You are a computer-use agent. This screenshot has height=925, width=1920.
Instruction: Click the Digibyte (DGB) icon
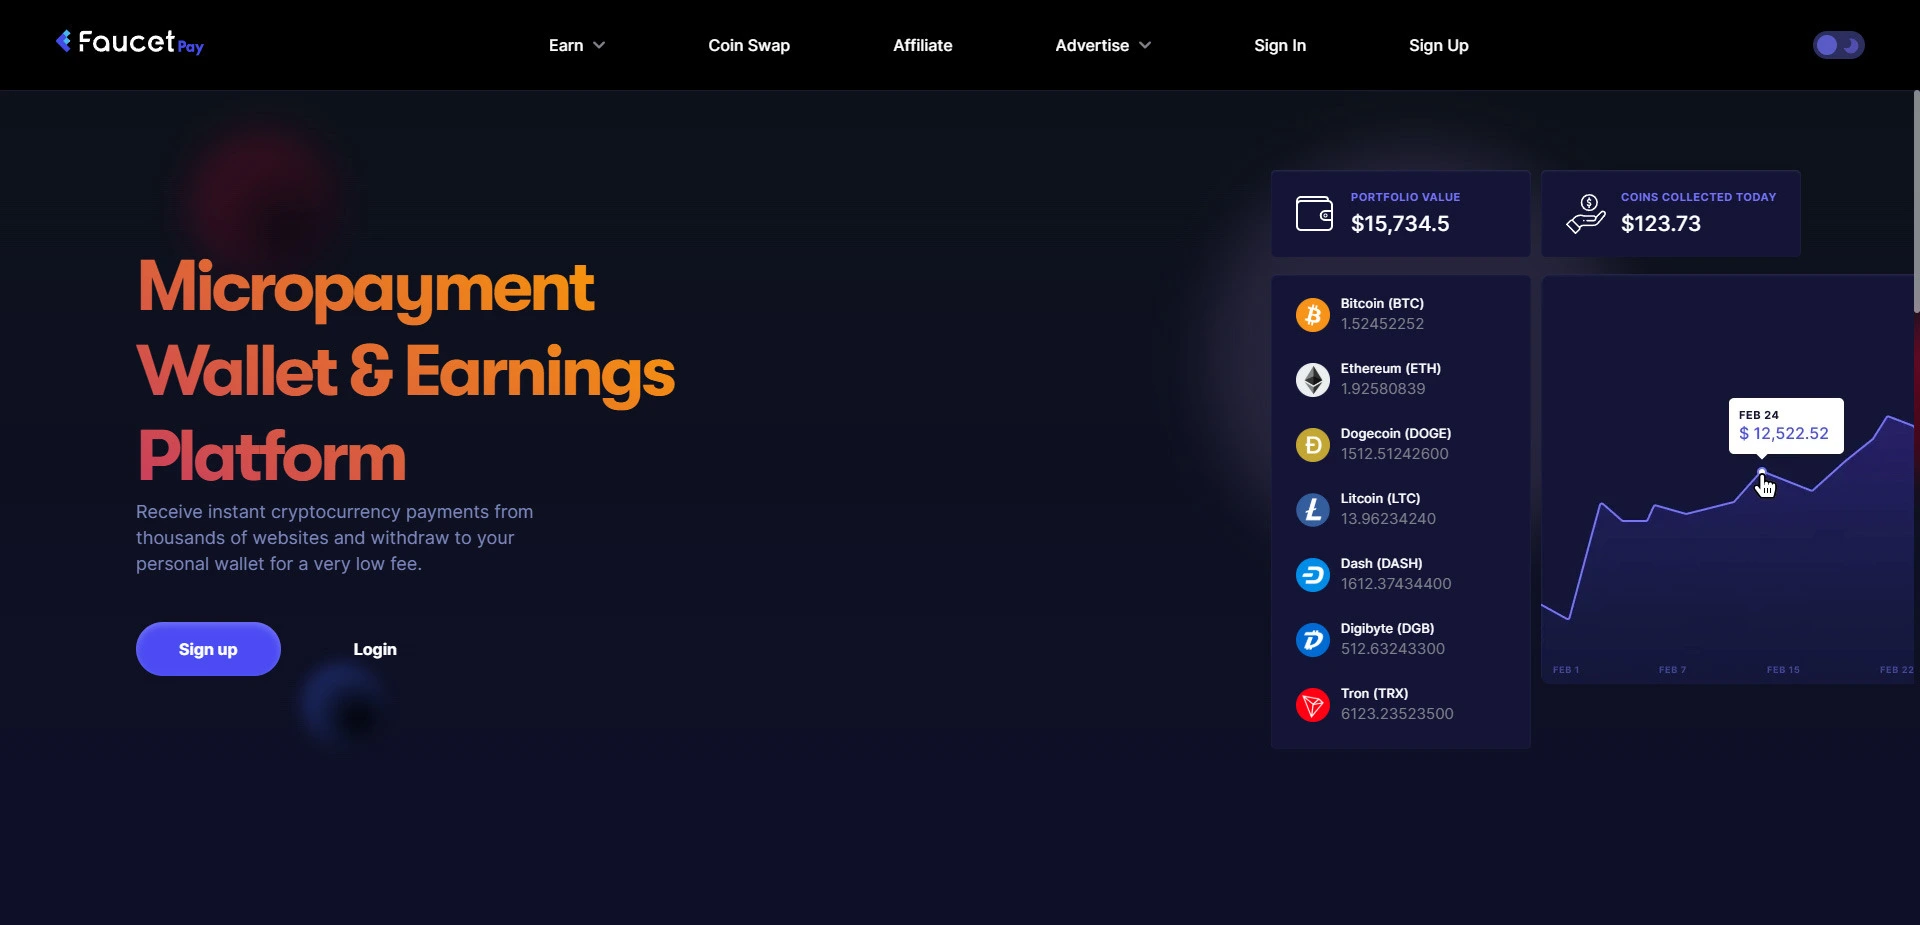point(1312,639)
